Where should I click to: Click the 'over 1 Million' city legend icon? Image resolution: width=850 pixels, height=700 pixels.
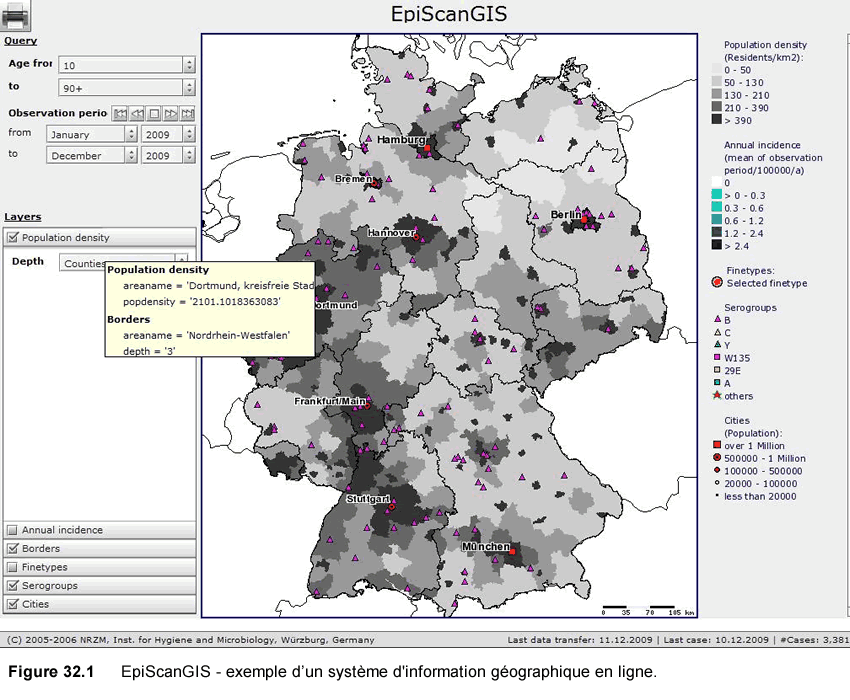pyautogui.click(x=717, y=445)
